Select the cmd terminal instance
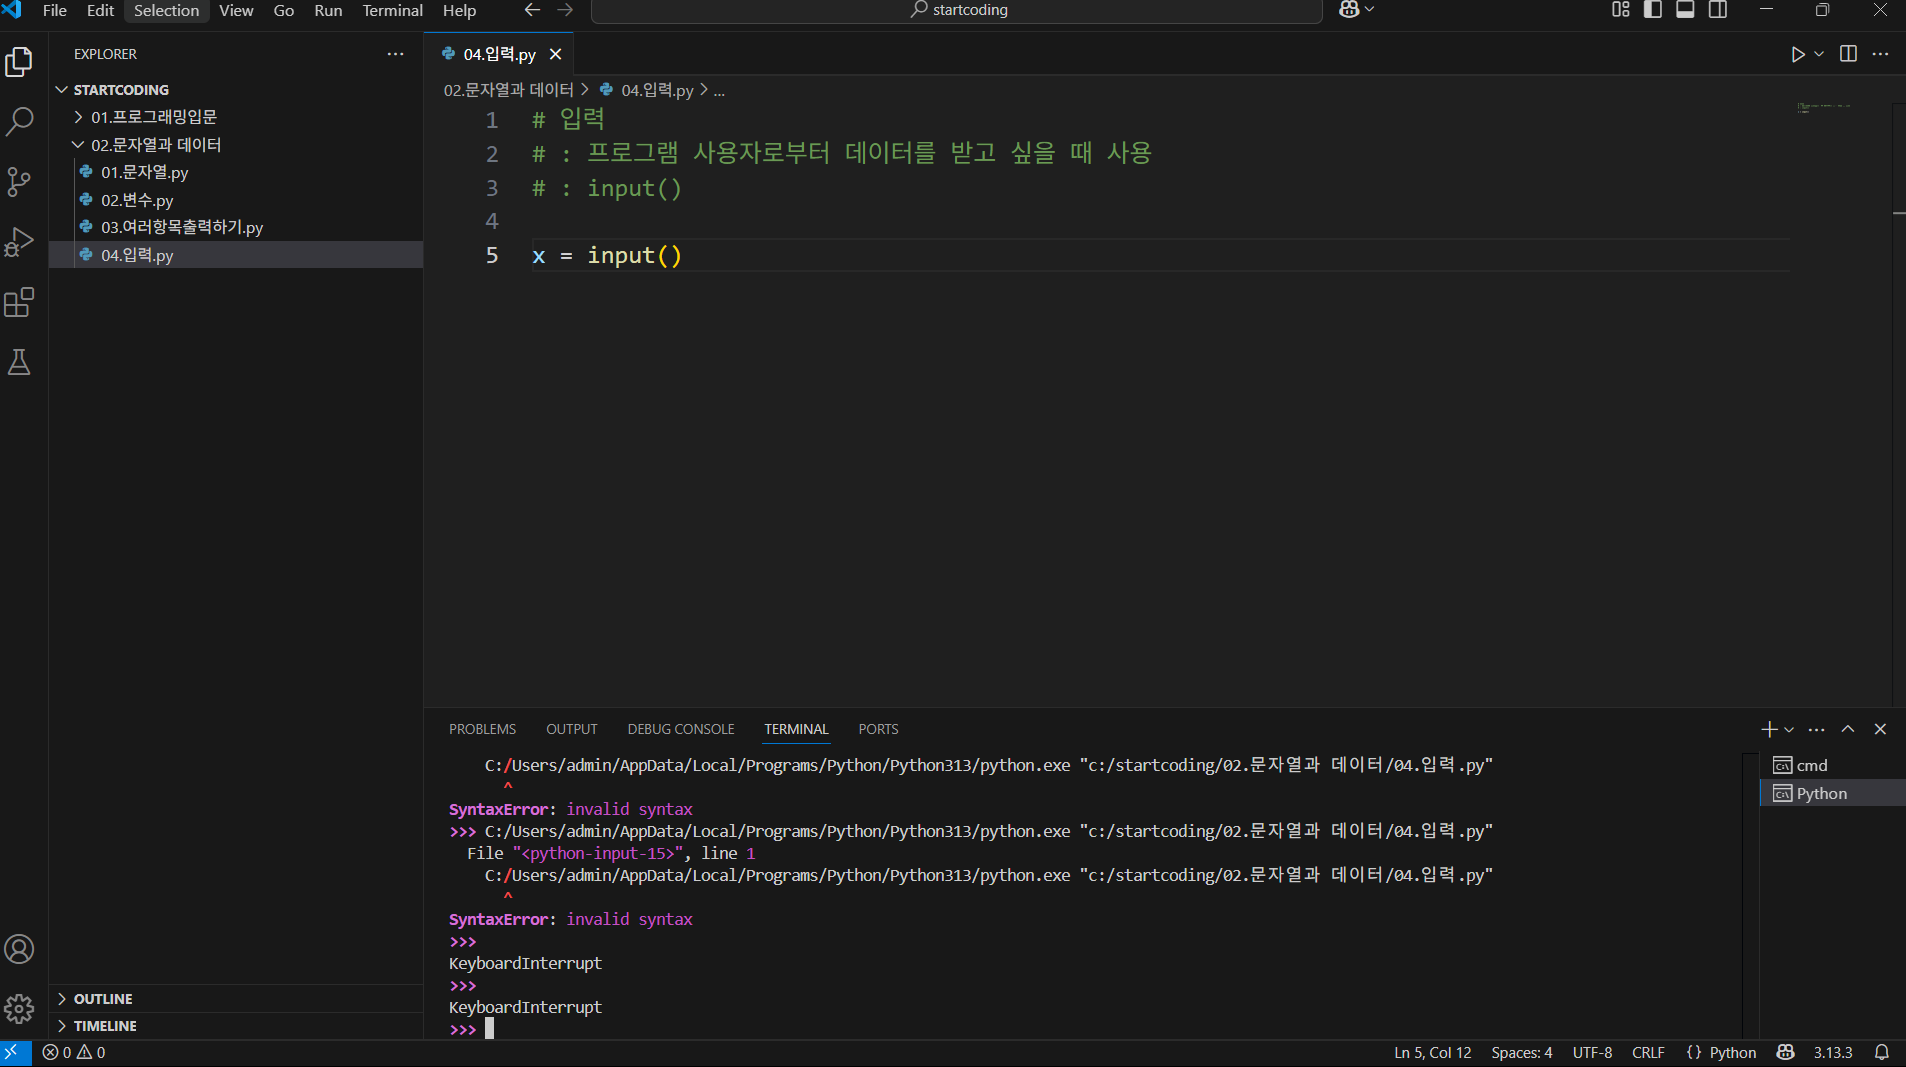Screen dimensions: 1906x1067 click(x=1832, y=765)
